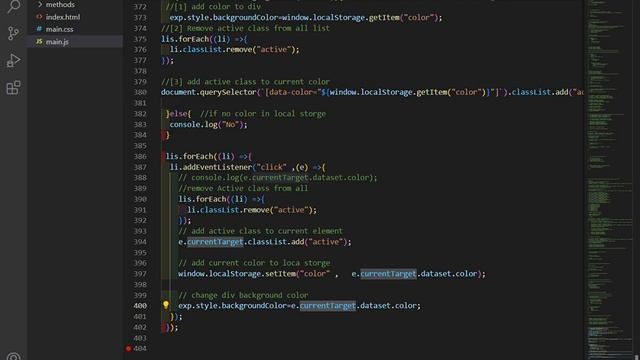The width and height of the screenshot is (640, 360).
Task: Open the Extensions view
Action: tap(13, 87)
